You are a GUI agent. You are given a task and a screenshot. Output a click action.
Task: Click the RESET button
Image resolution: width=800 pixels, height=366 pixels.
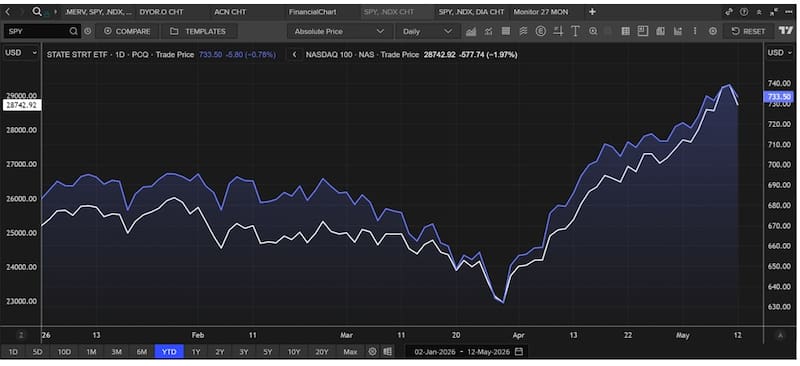(749, 31)
